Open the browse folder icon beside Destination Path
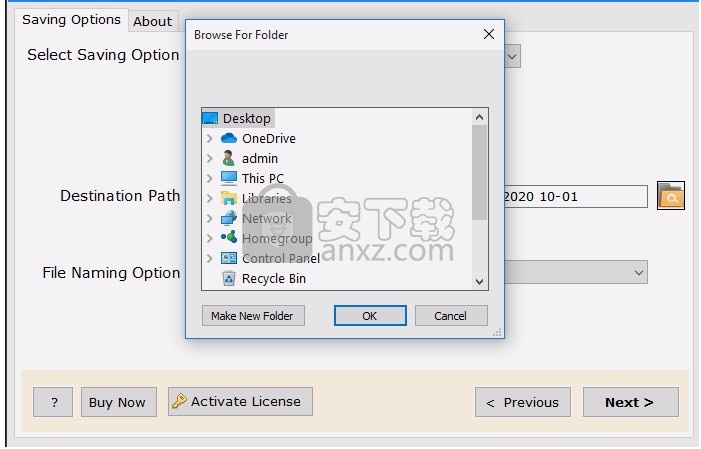 (x=671, y=196)
